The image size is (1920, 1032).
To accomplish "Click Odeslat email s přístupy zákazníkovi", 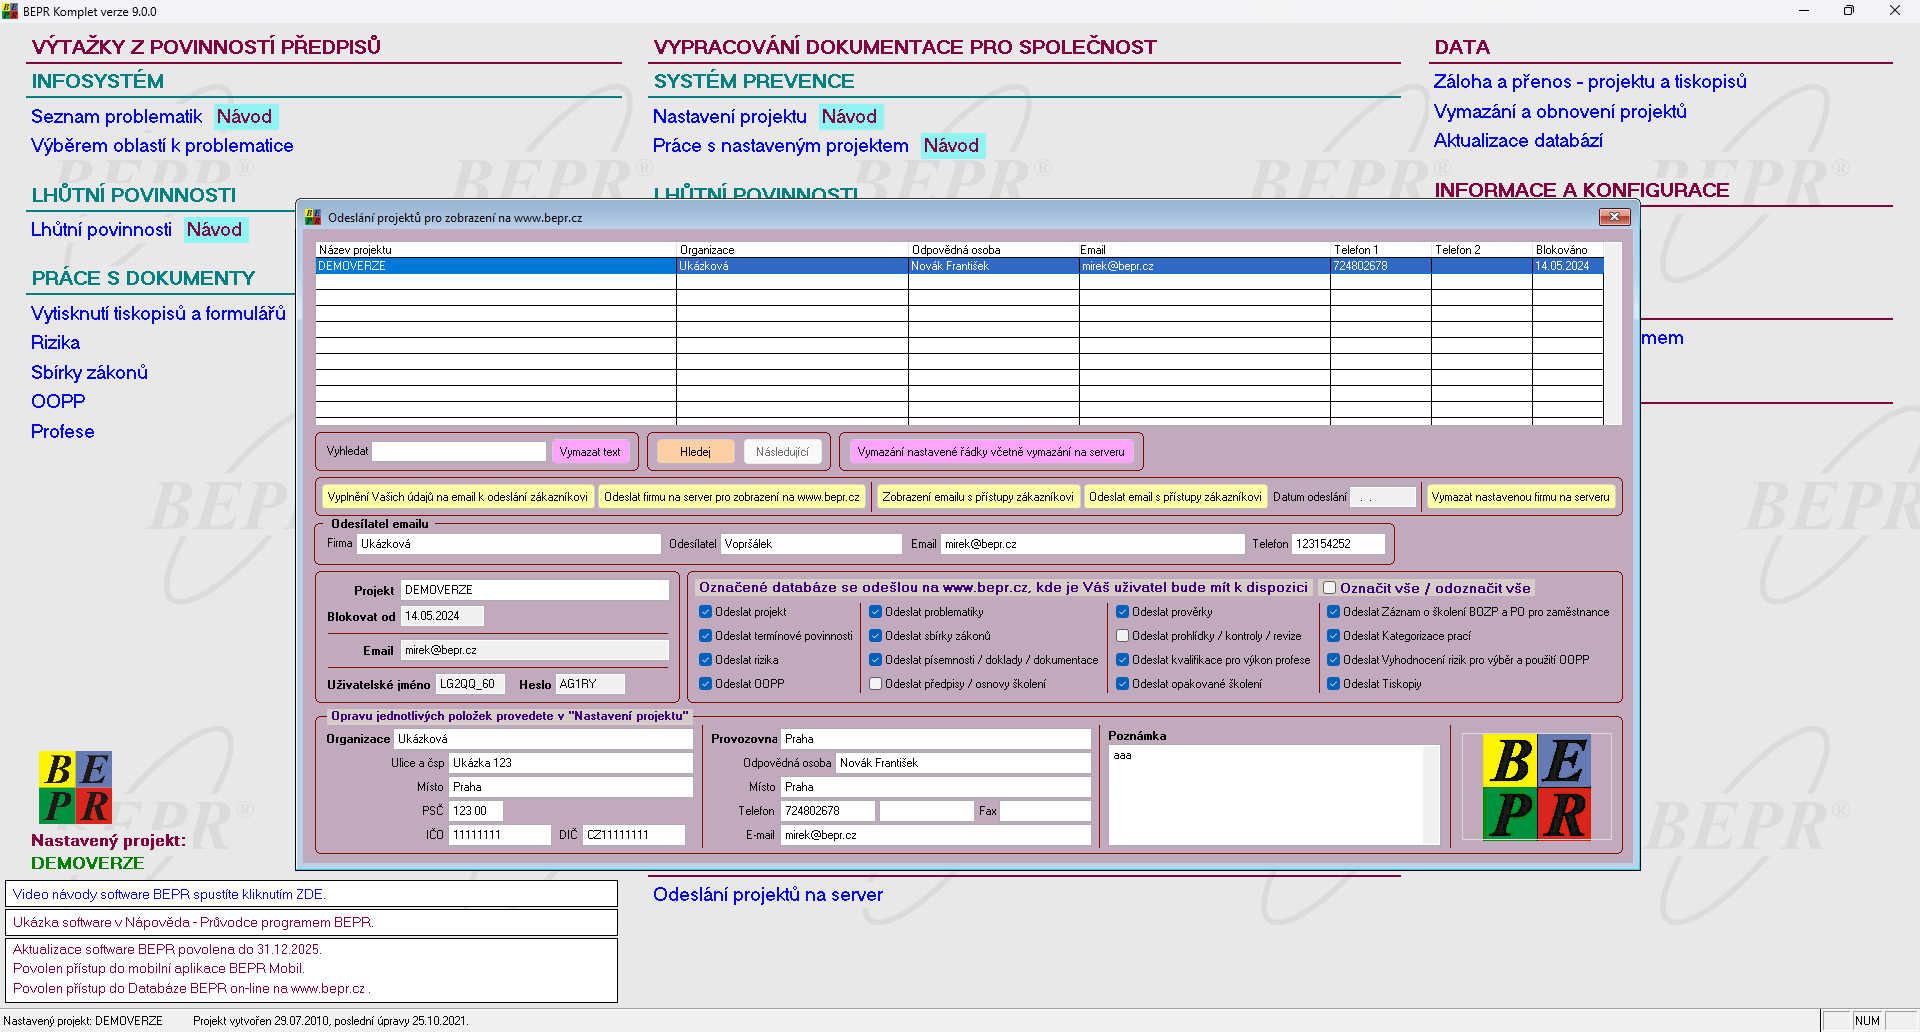I will click(x=1175, y=497).
